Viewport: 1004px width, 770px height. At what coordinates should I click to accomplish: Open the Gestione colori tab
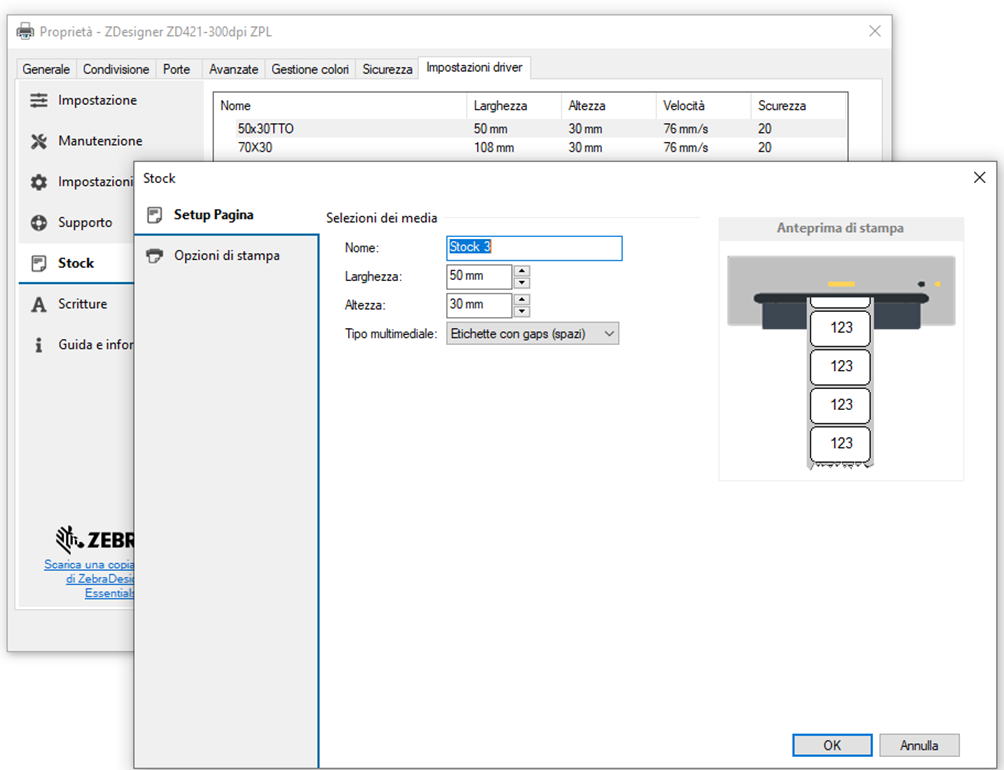pyautogui.click(x=310, y=69)
